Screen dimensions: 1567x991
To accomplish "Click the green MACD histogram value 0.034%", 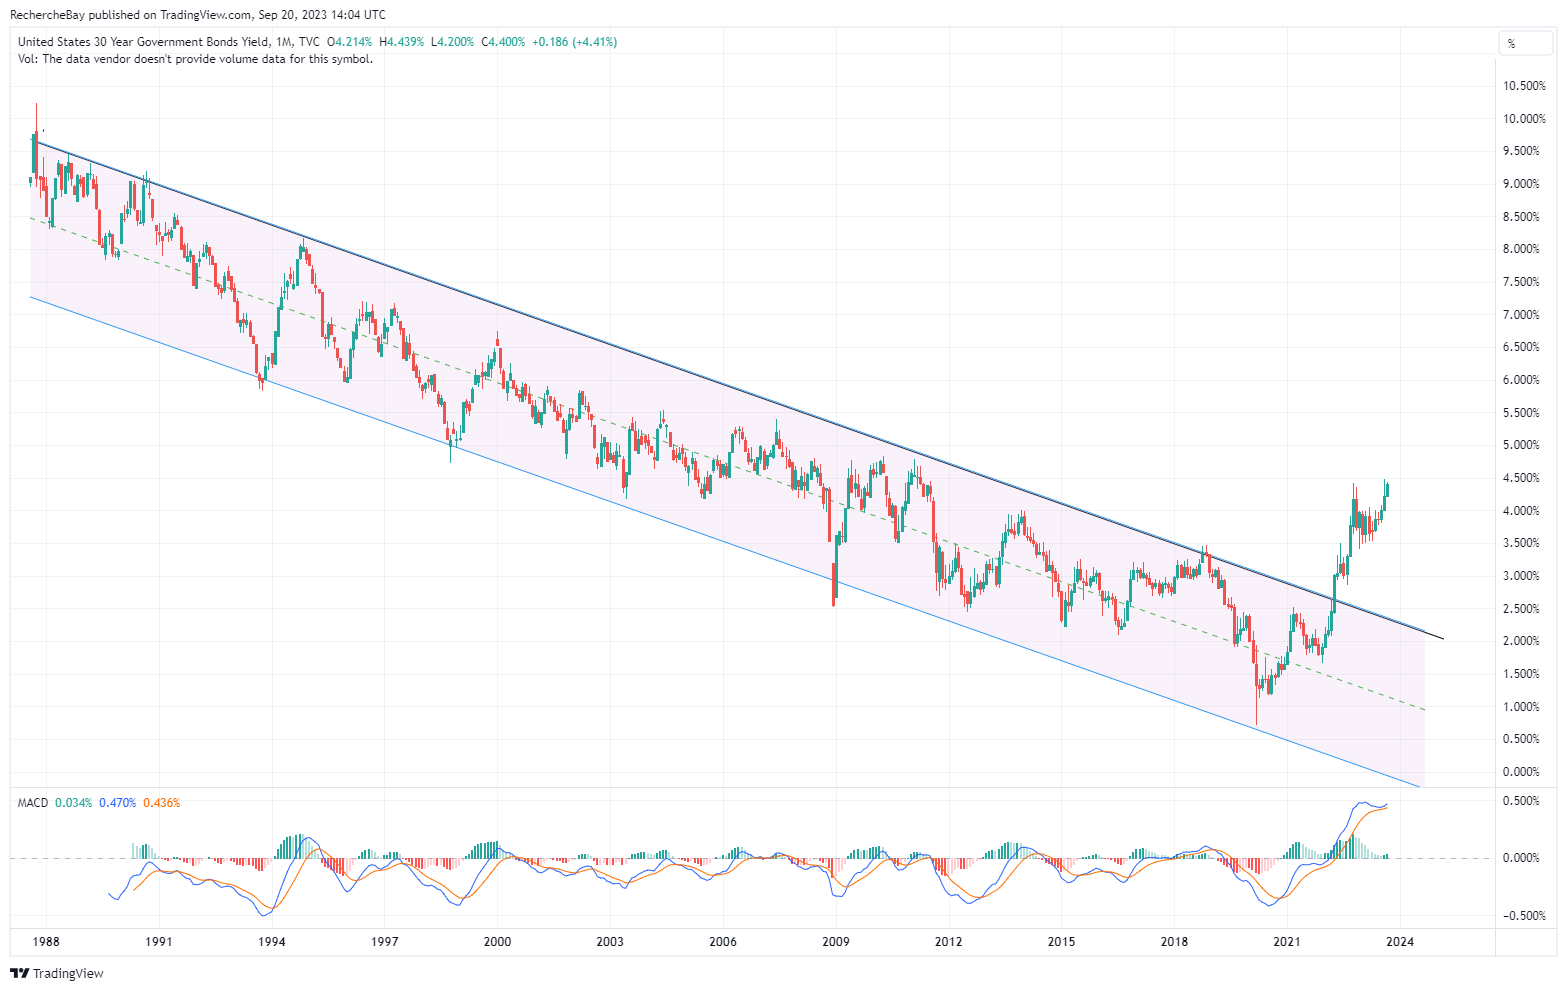I will pos(73,803).
